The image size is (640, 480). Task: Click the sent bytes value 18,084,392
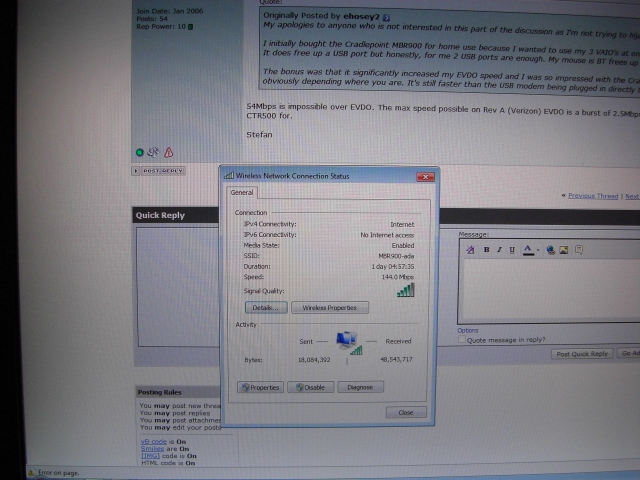pyautogui.click(x=314, y=360)
